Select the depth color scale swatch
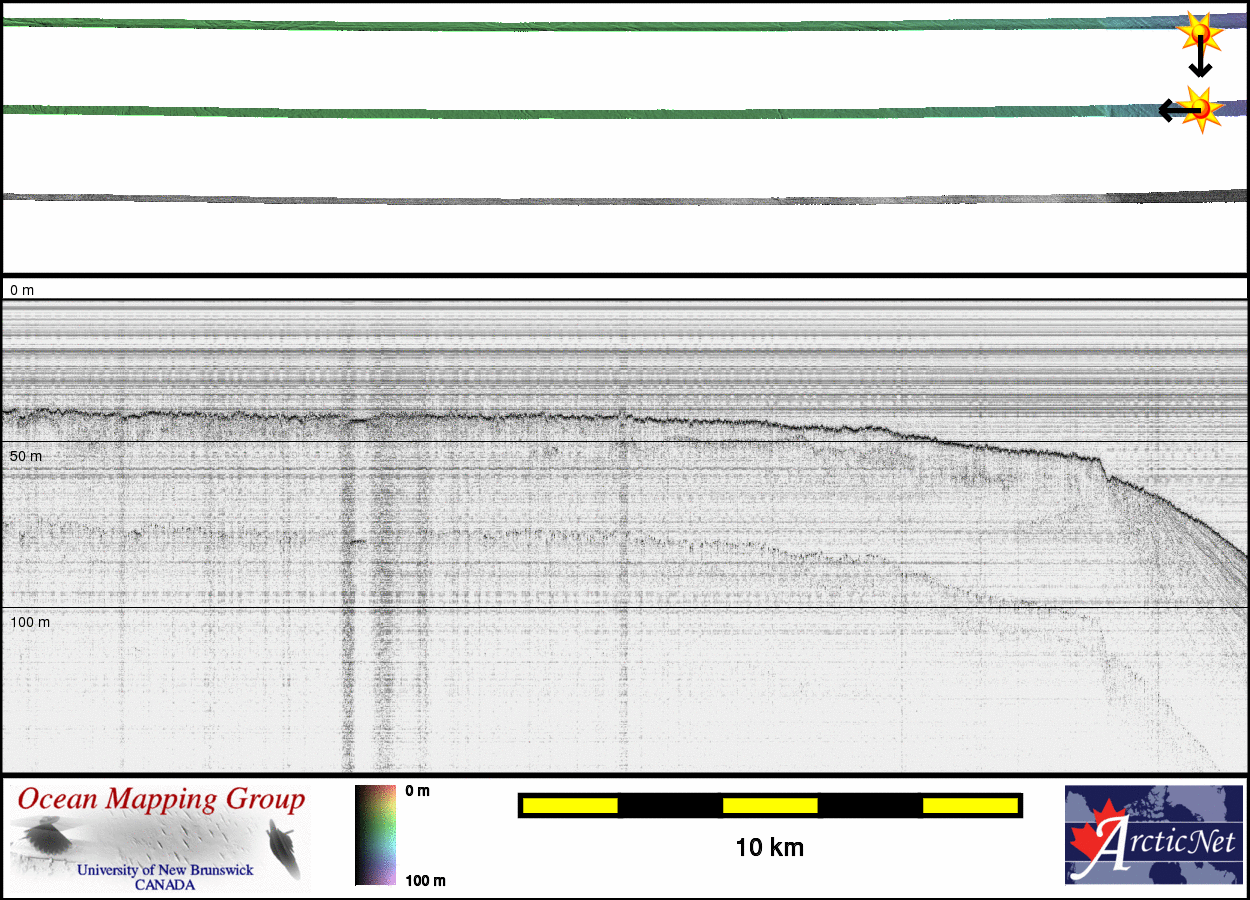 [375, 835]
